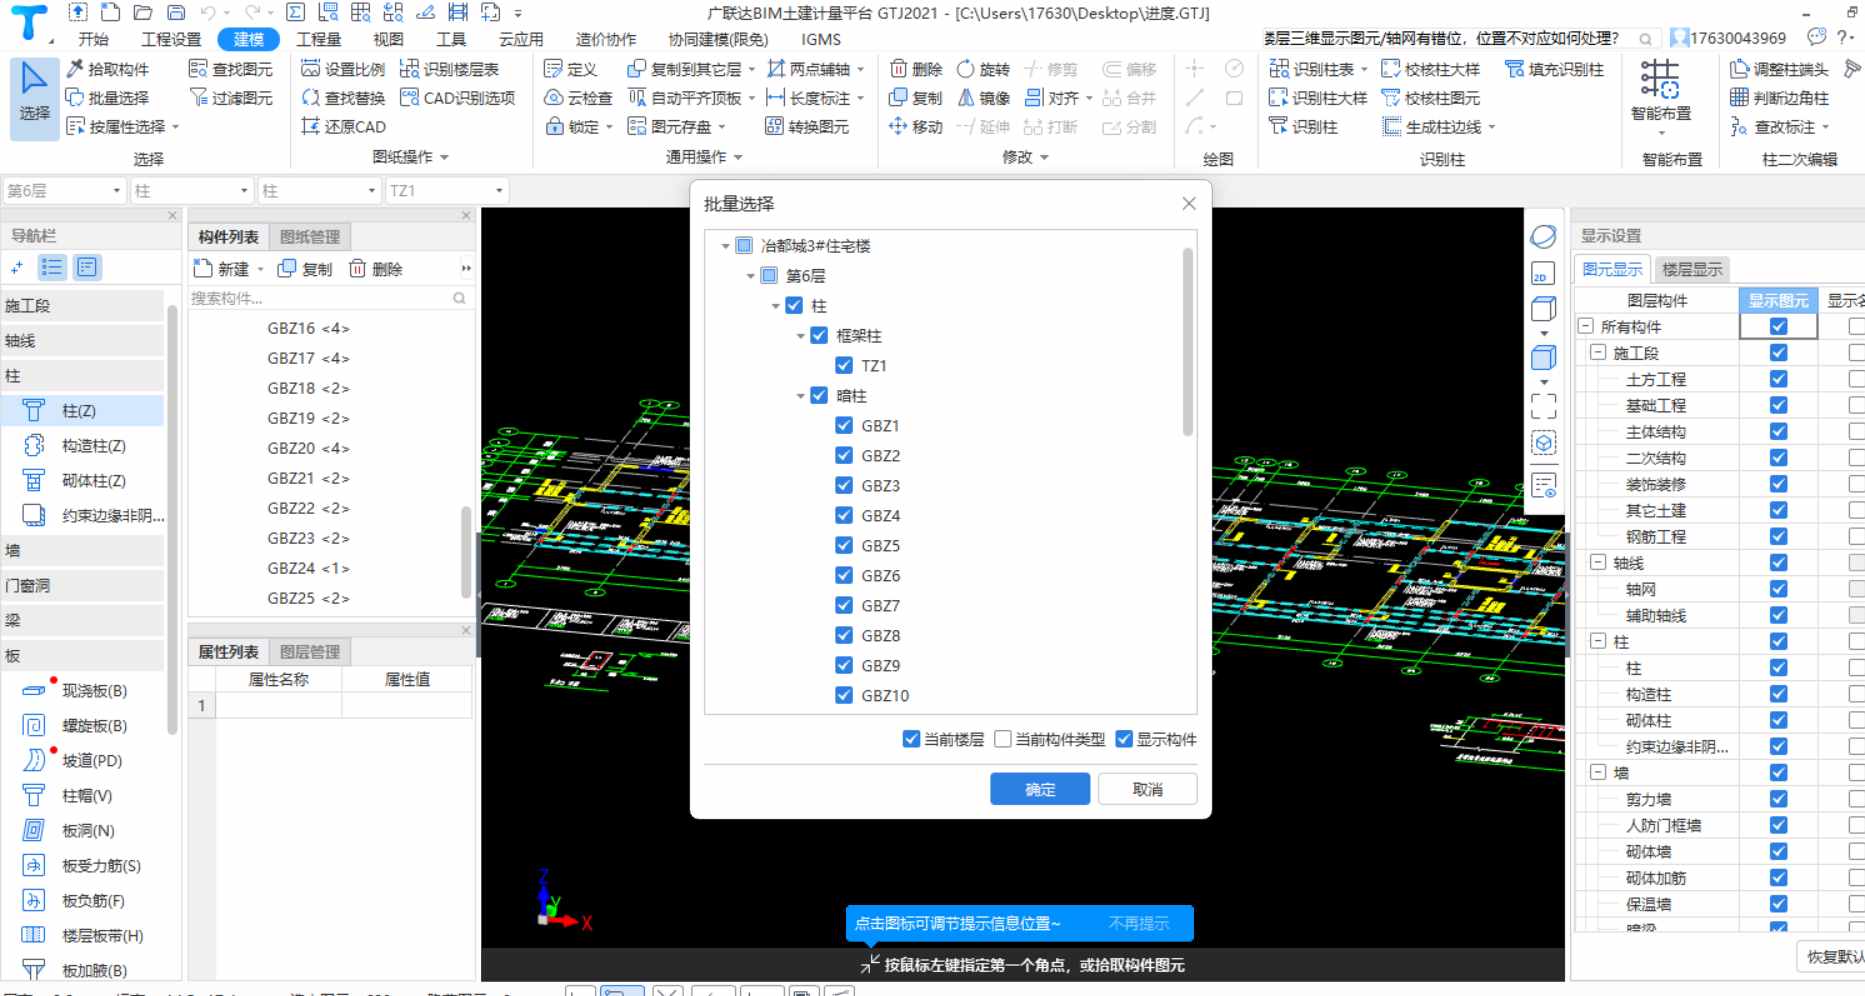This screenshot has height=996, width=1865.
Task: Click the 定义 define tool
Action: 570,69
